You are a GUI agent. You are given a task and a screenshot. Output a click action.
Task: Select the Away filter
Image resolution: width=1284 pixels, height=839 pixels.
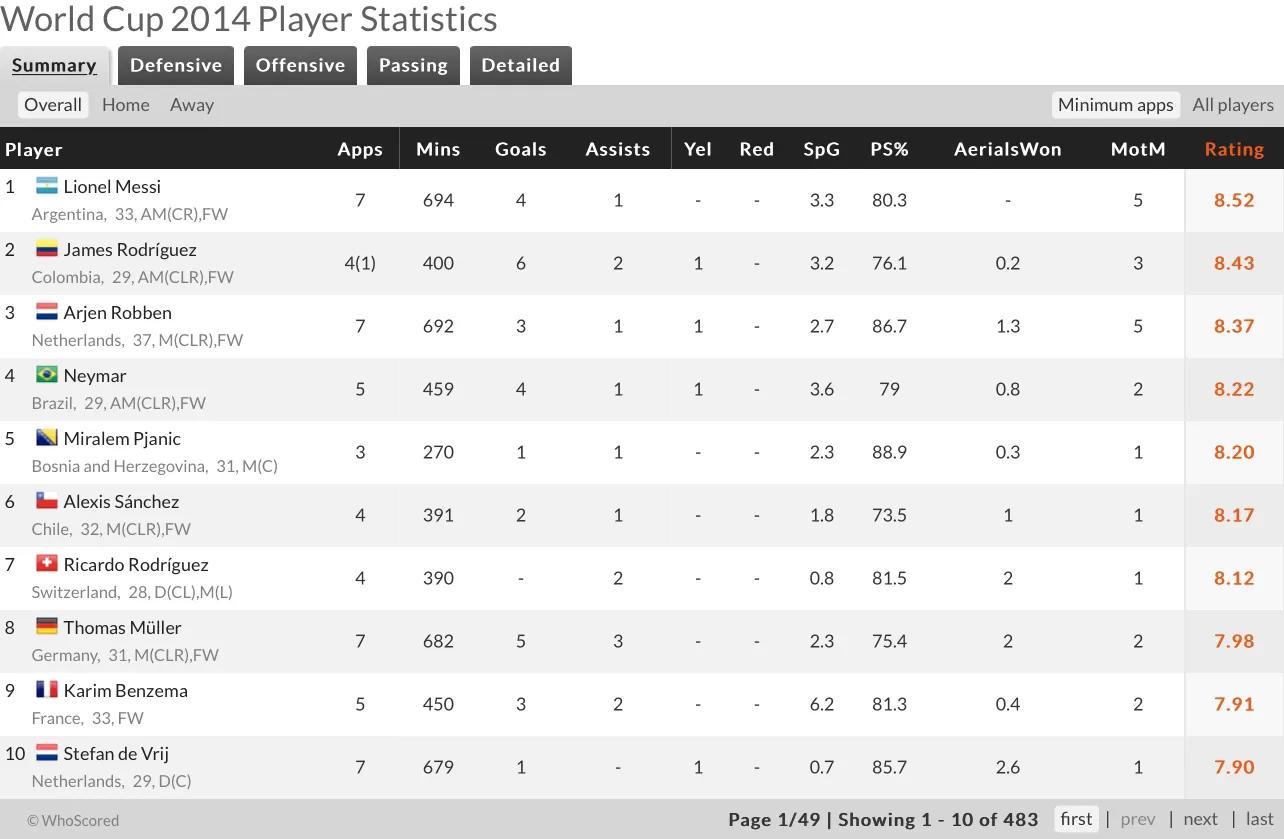(x=192, y=105)
